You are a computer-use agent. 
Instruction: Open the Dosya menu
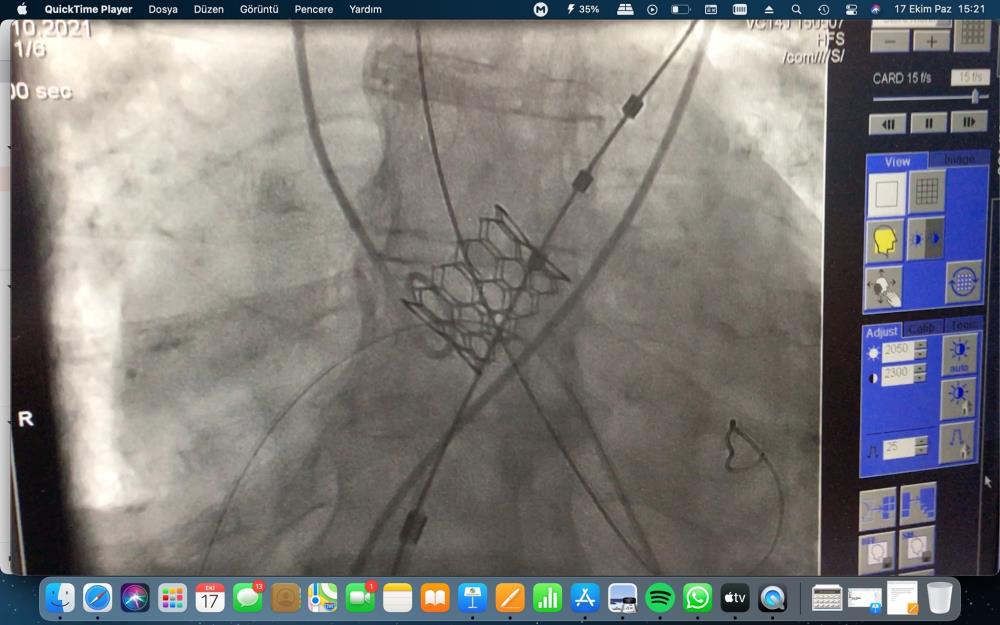point(163,9)
